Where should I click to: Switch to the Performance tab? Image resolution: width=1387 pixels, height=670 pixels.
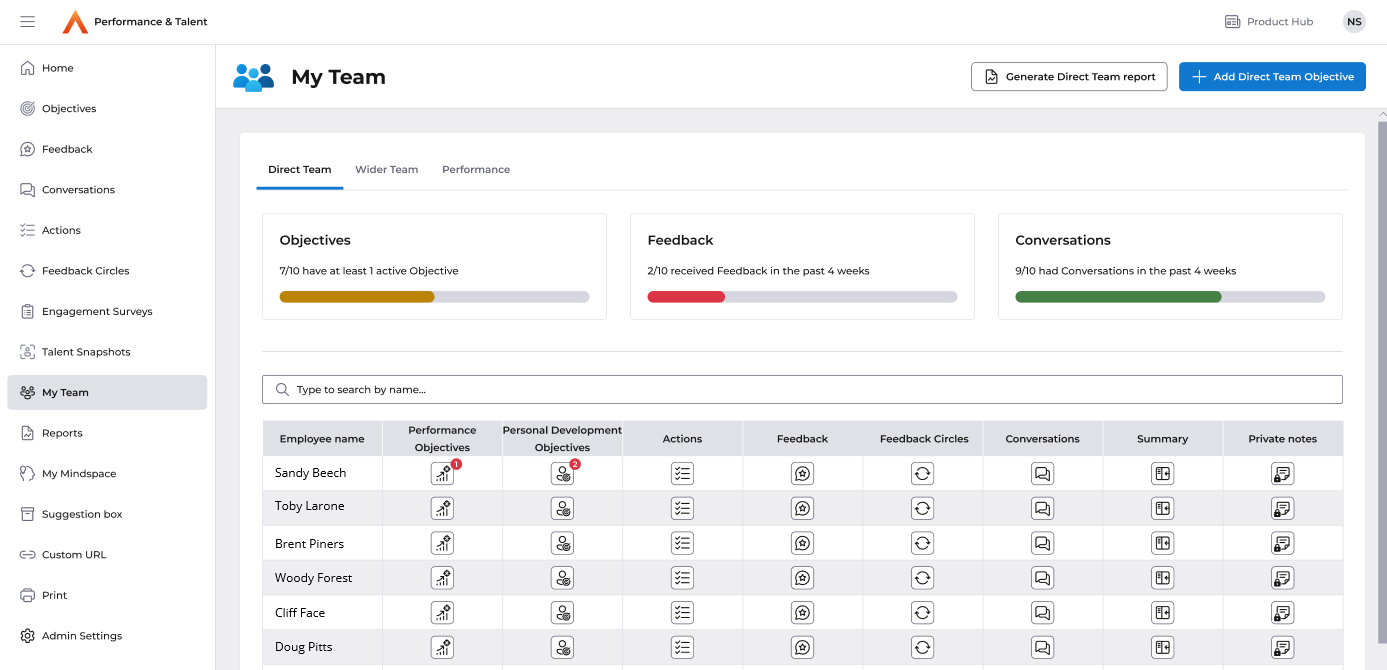click(x=476, y=169)
